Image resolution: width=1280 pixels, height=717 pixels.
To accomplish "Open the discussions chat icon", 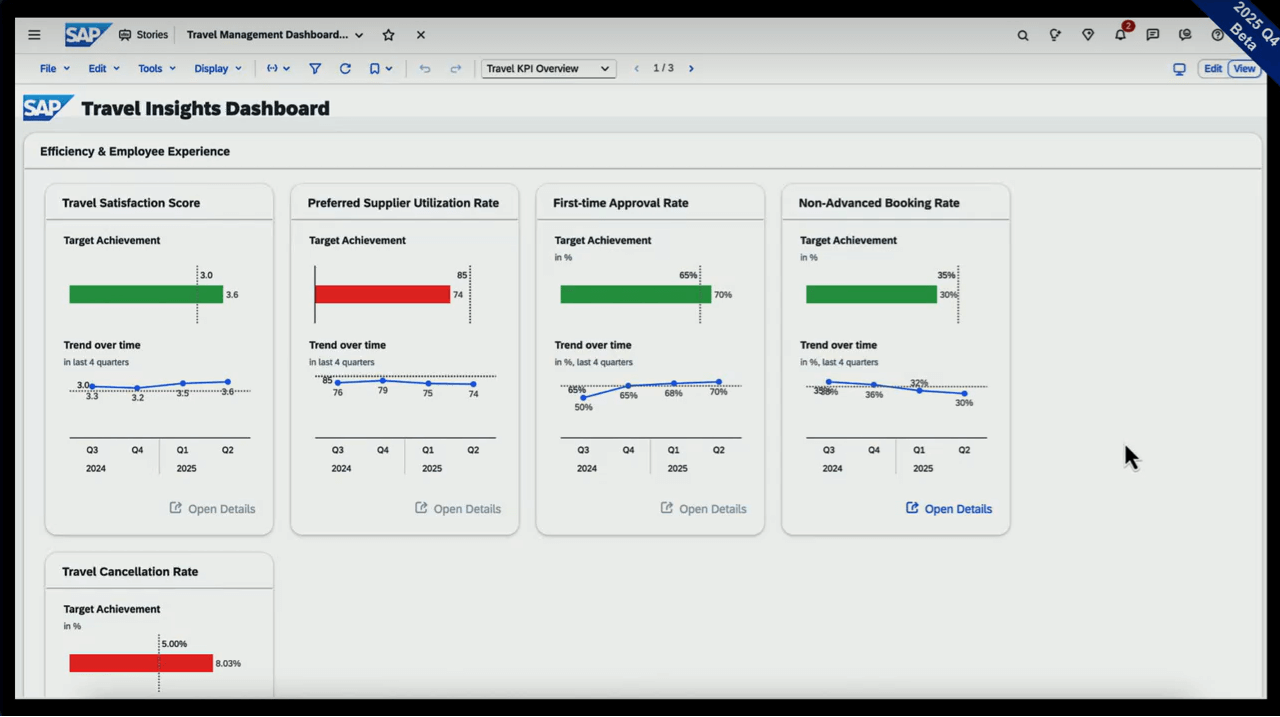I will point(1153,35).
